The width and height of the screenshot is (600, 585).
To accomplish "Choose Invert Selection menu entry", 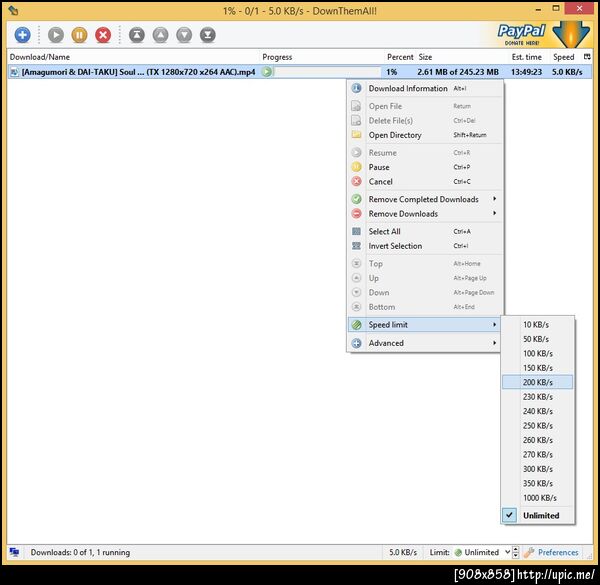I will (425, 246).
